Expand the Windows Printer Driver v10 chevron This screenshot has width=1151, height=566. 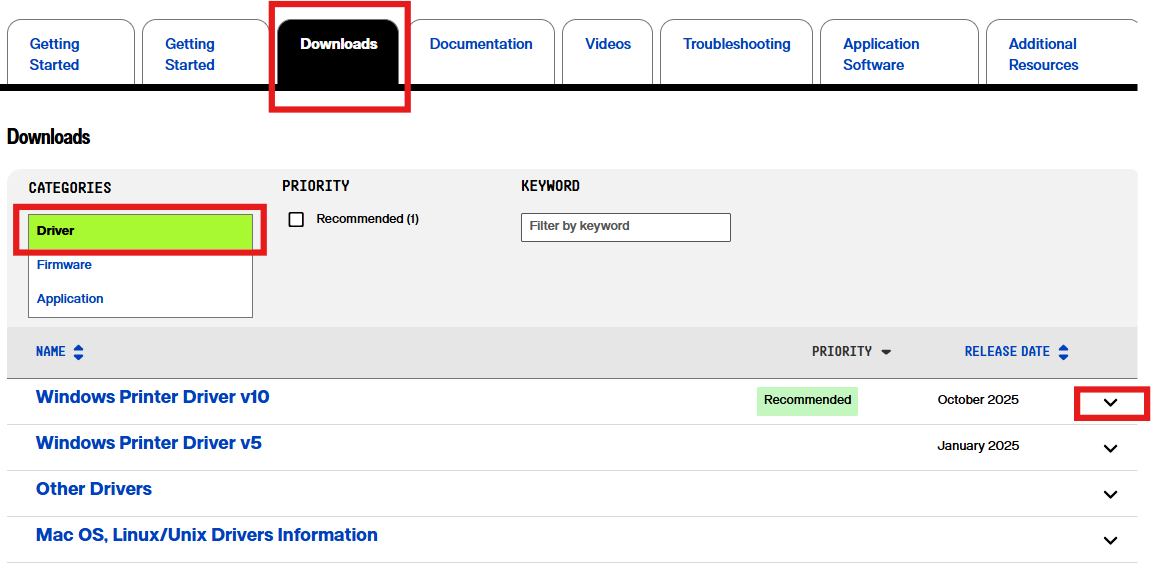pos(1110,402)
